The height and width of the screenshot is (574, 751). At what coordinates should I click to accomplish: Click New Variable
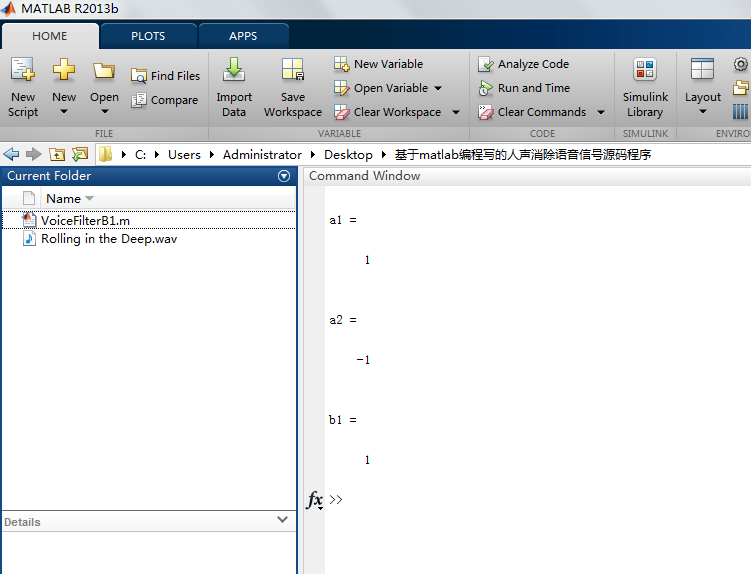click(379, 64)
